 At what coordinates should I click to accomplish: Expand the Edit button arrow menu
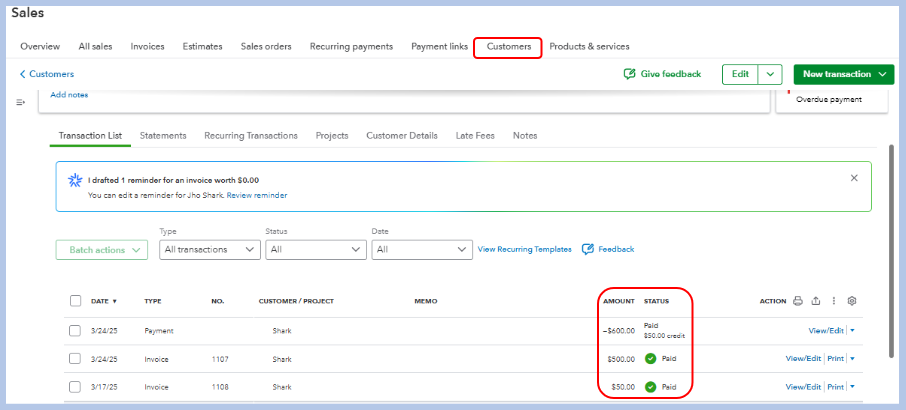tap(769, 74)
